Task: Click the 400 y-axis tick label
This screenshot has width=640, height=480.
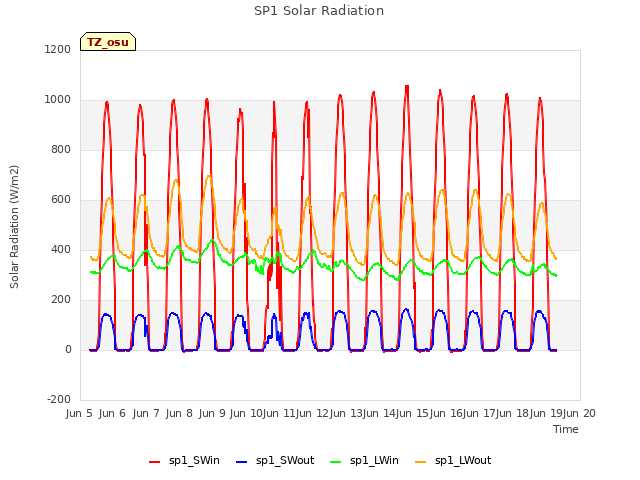Action: (61, 249)
